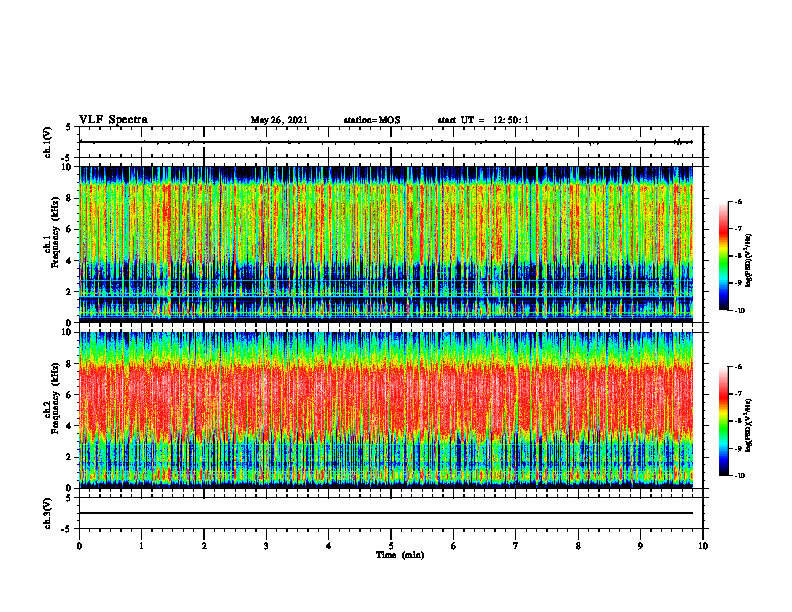
Task: Click the '-10' tick on ch.2 color bar
Action: (739, 475)
